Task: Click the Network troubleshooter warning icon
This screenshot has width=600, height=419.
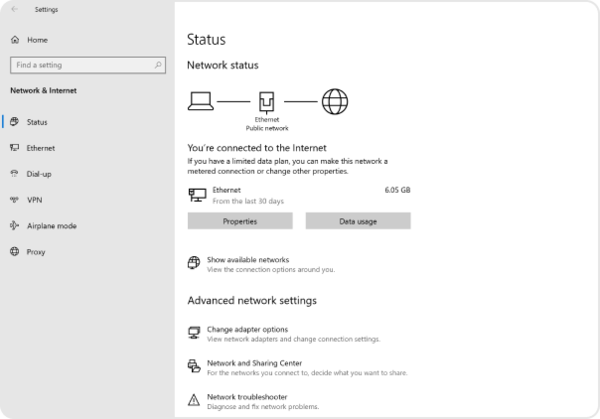Action: pyautogui.click(x=194, y=401)
